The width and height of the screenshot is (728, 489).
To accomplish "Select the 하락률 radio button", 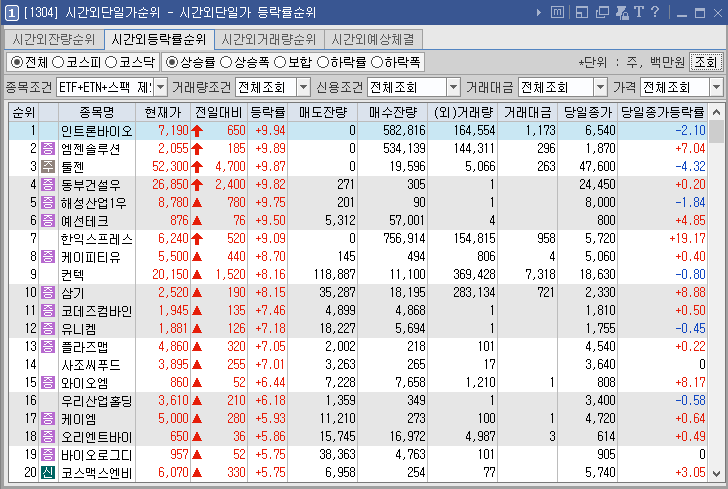I will (x=323, y=62).
